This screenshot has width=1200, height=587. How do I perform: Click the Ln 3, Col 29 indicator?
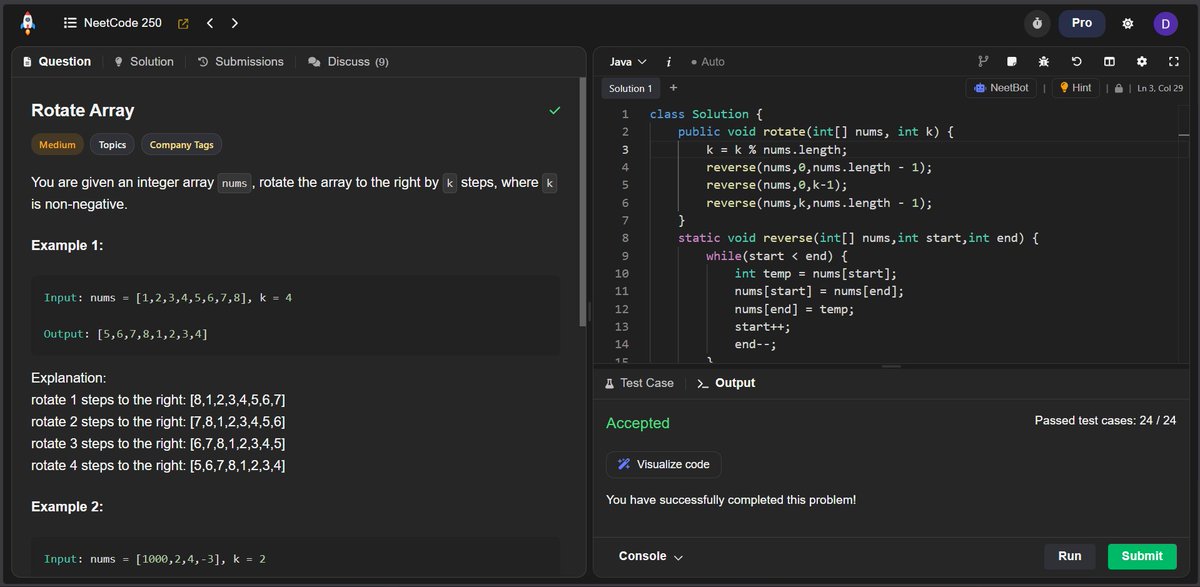tap(1160, 88)
